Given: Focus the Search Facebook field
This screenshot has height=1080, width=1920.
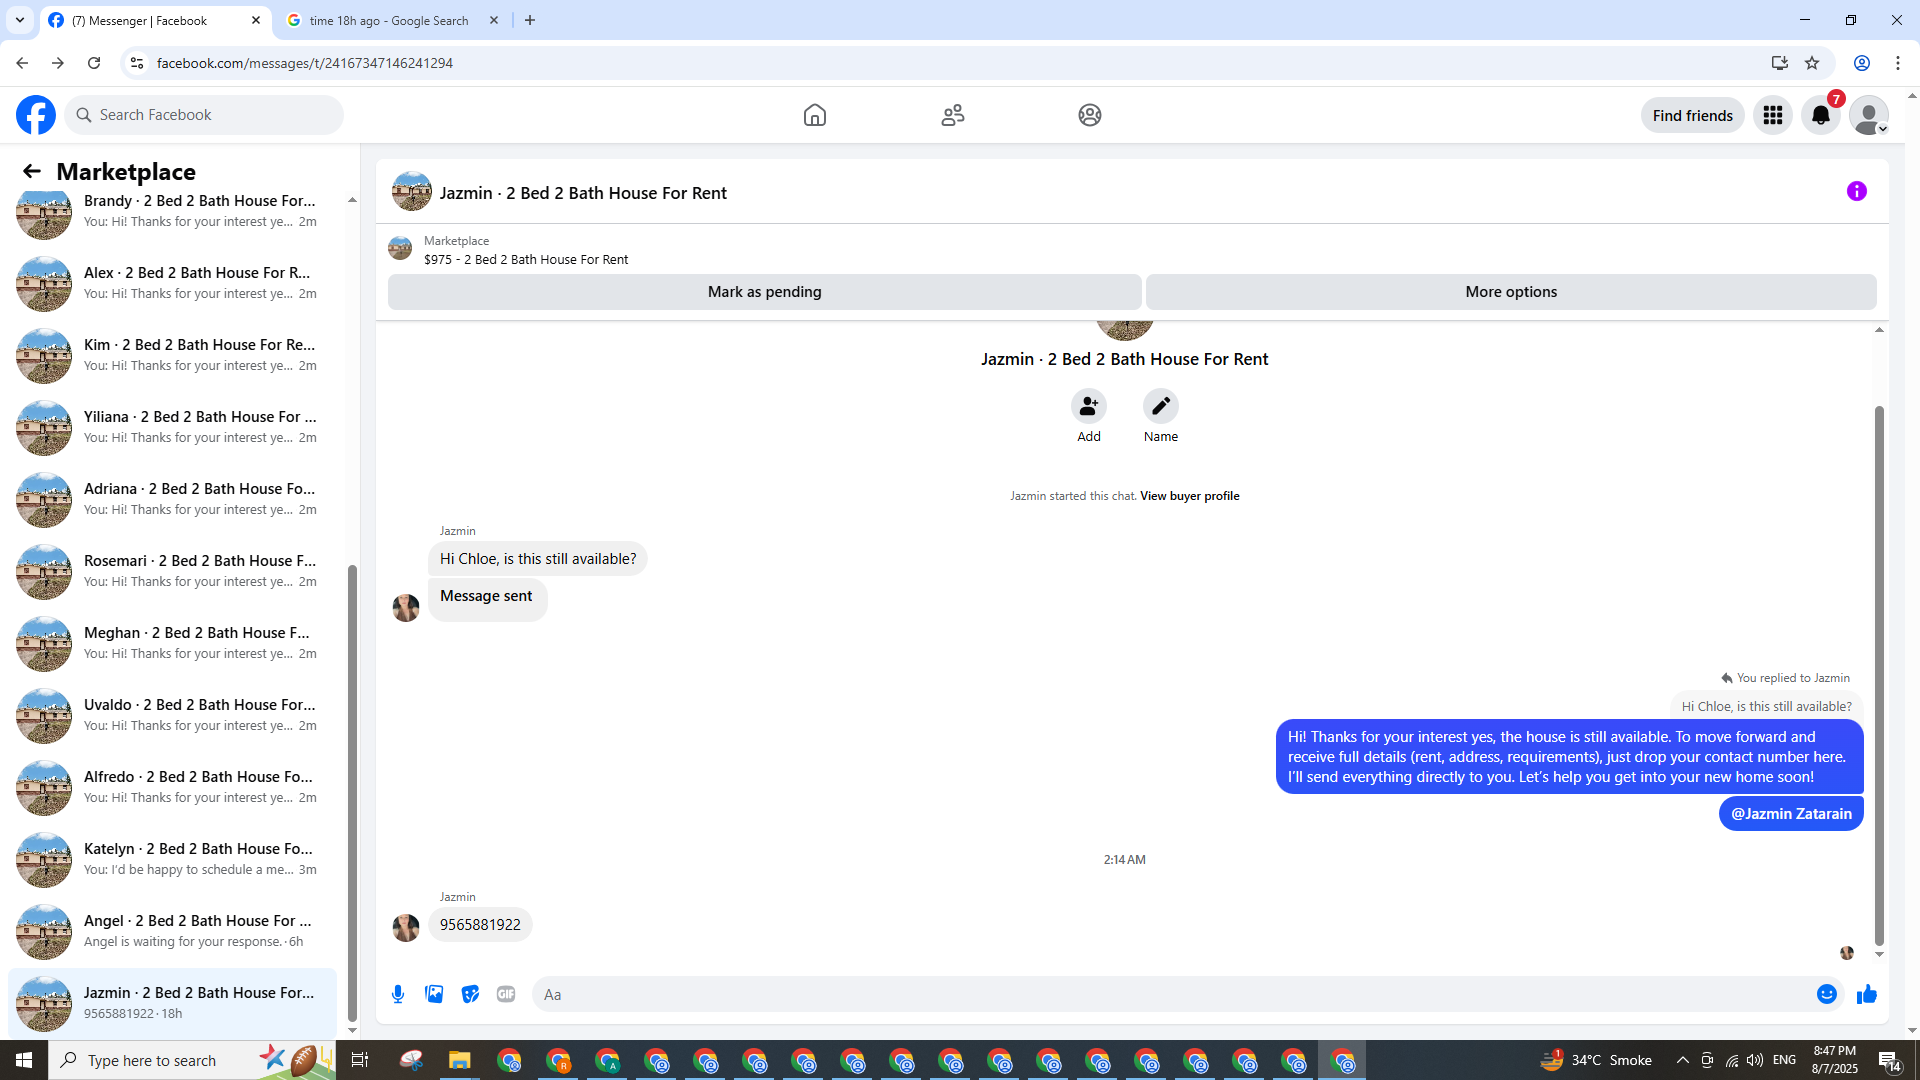Looking at the screenshot, I should [x=204, y=115].
